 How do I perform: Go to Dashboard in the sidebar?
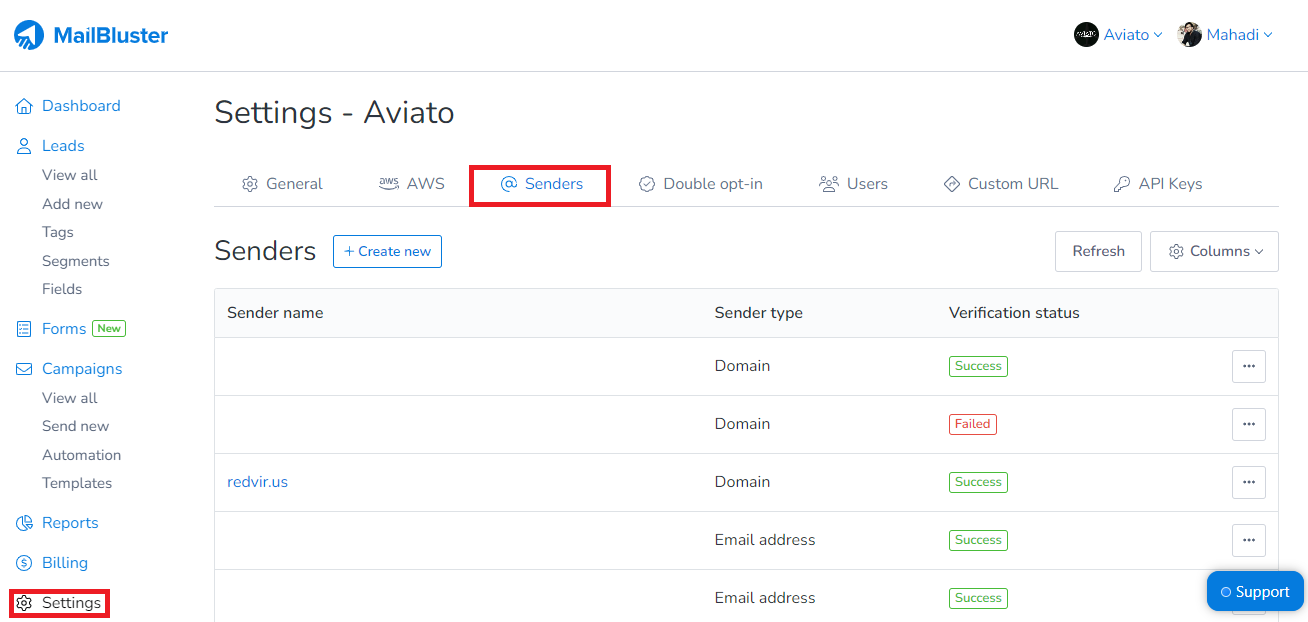point(81,106)
